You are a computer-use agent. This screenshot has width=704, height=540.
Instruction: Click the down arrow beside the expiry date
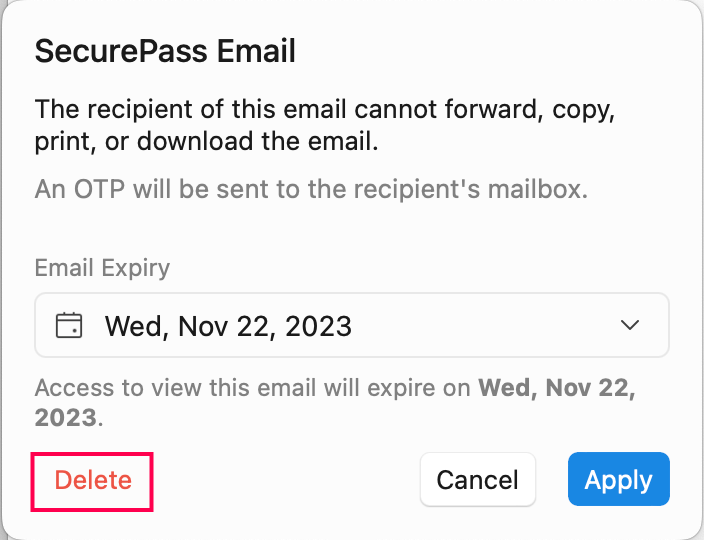[x=629, y=326]
